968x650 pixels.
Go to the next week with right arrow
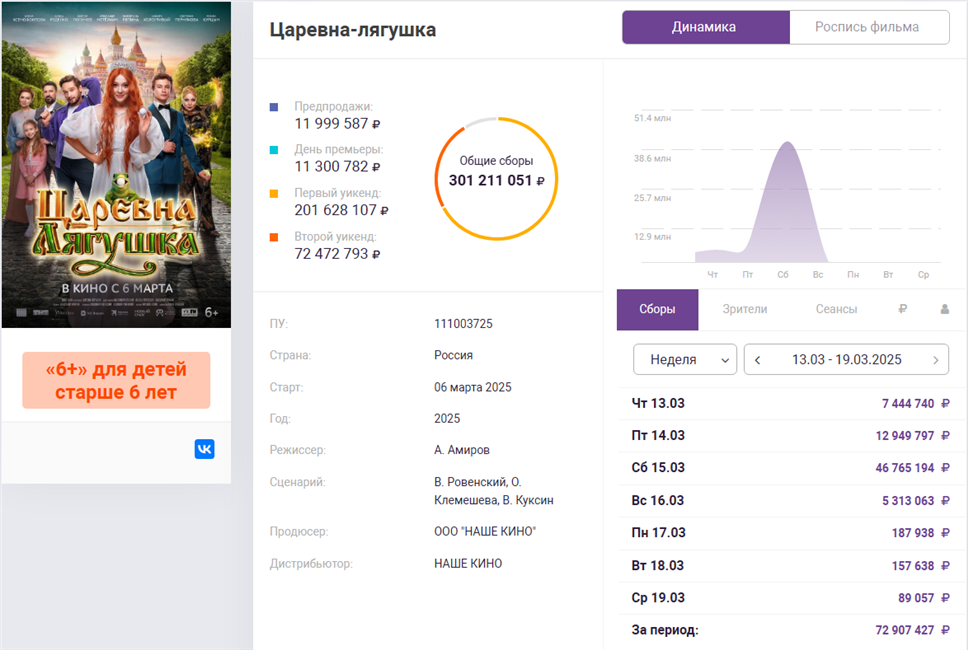point(936,360)
